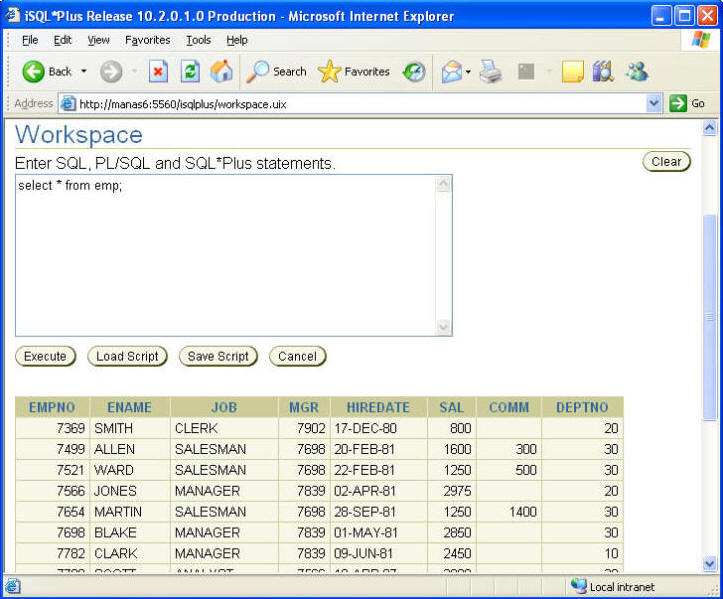Click the JOB column header
Screen dimensions: 723x599
pyautogui.click(x=224, y=407)
